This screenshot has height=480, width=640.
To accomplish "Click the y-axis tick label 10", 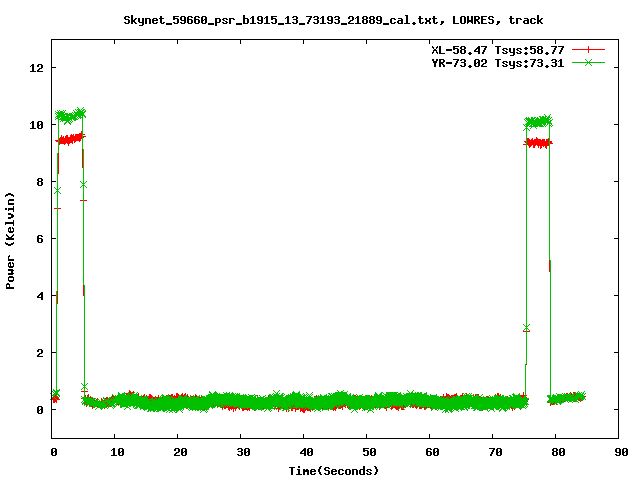I will tap(36, 125).
